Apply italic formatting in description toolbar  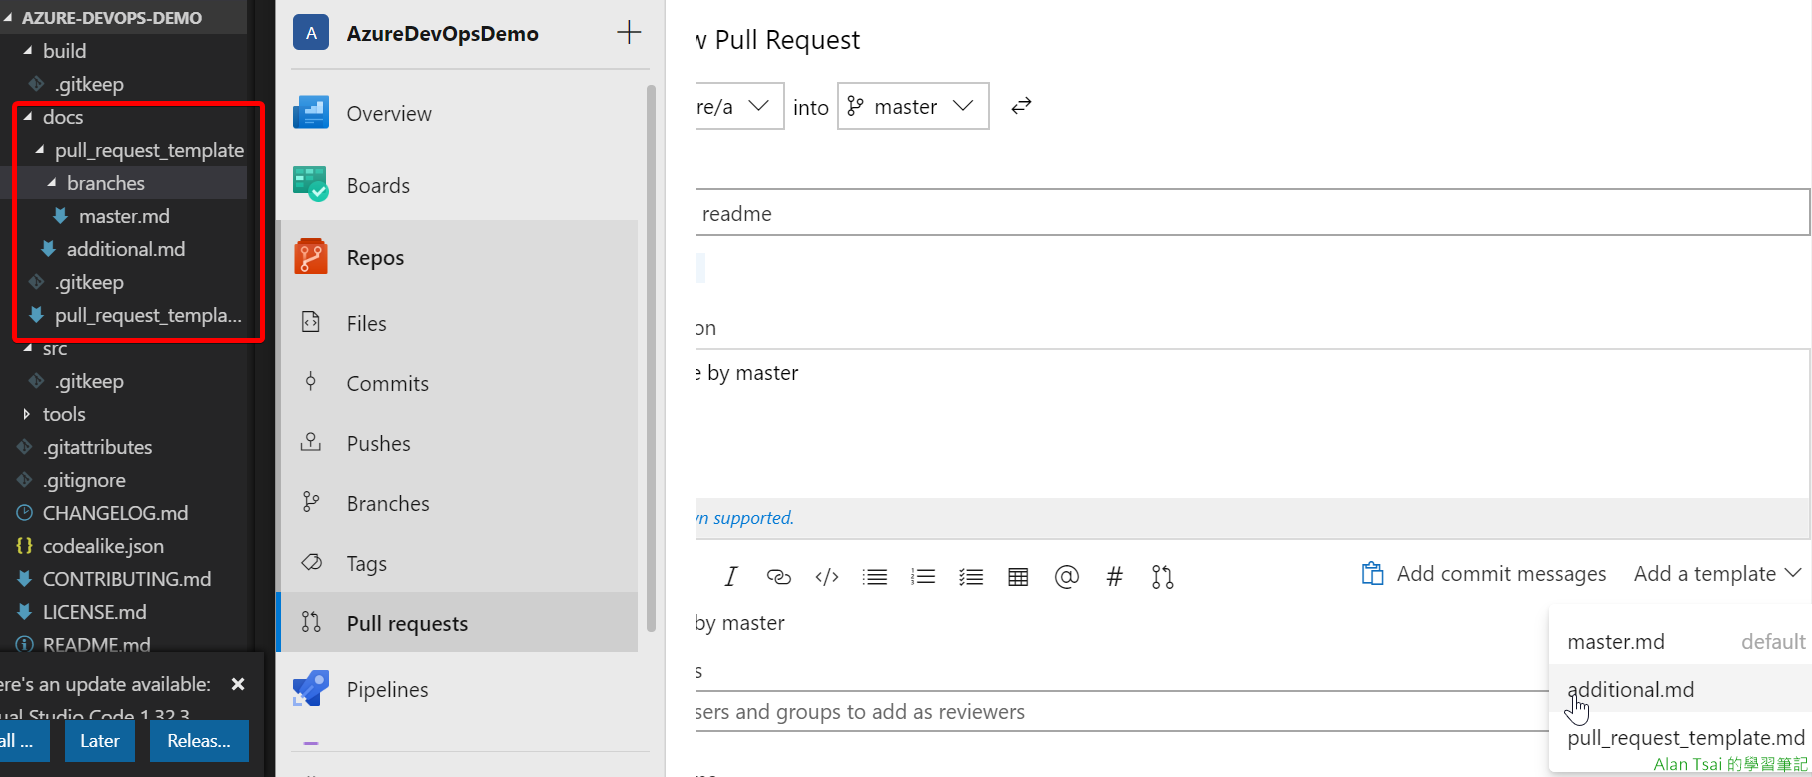coord(731,576)
